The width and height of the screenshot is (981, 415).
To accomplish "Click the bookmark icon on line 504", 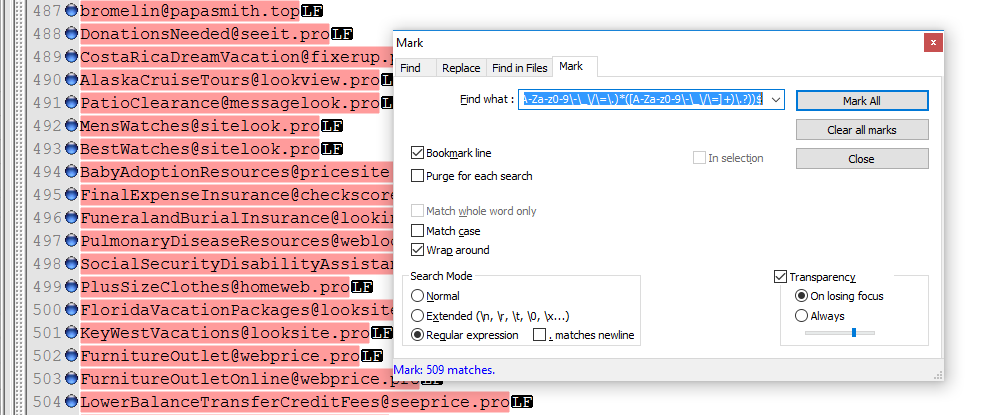I will click(x=72, y=402).
